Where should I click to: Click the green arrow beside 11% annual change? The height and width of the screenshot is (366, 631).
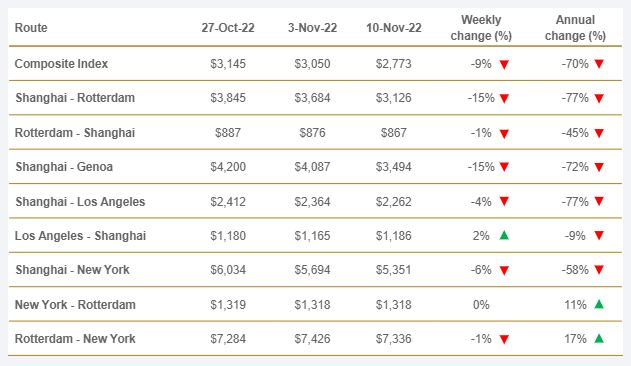pos(599,304)
